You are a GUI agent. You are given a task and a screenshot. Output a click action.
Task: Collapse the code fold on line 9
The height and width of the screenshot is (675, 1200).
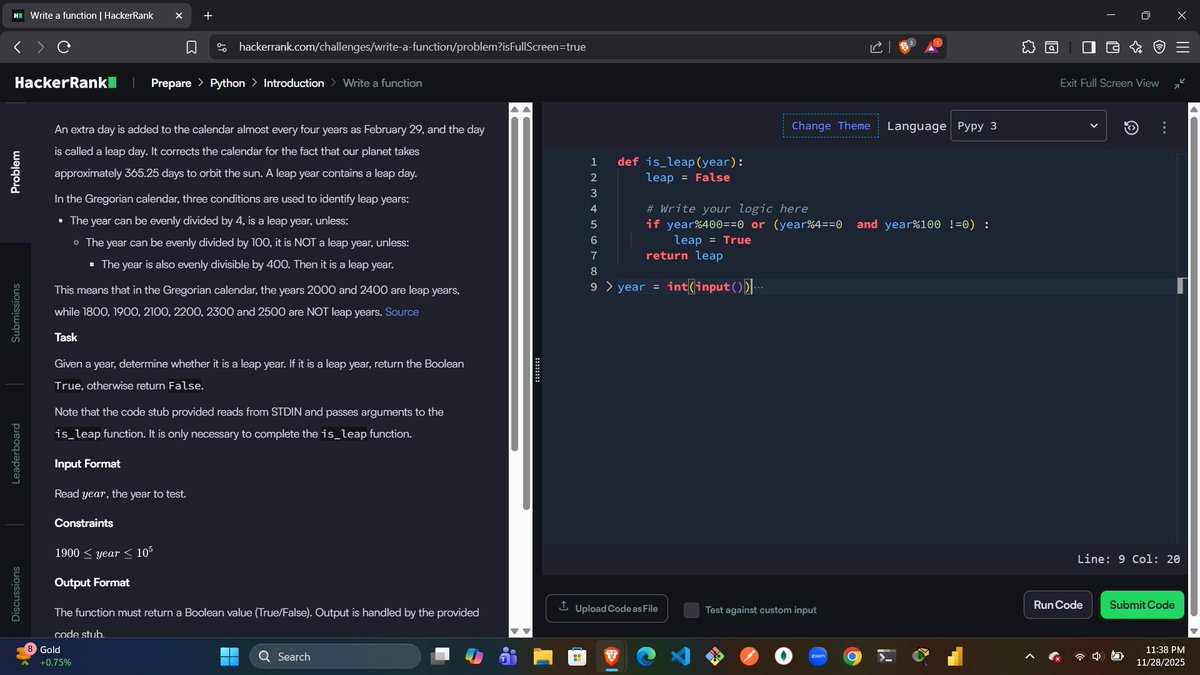[x=609, y=286]
